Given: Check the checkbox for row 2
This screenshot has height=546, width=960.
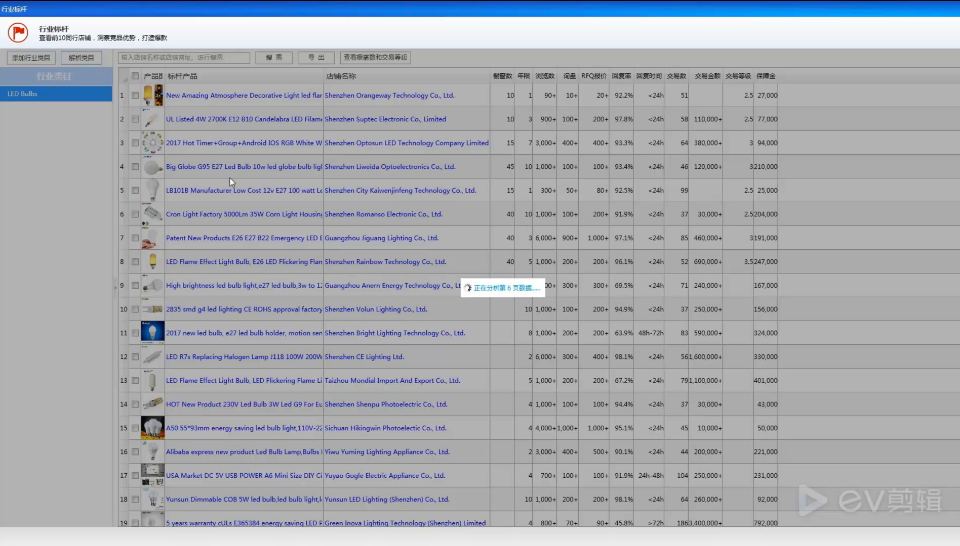Looking at the screenshot, I should coord(135,119).
